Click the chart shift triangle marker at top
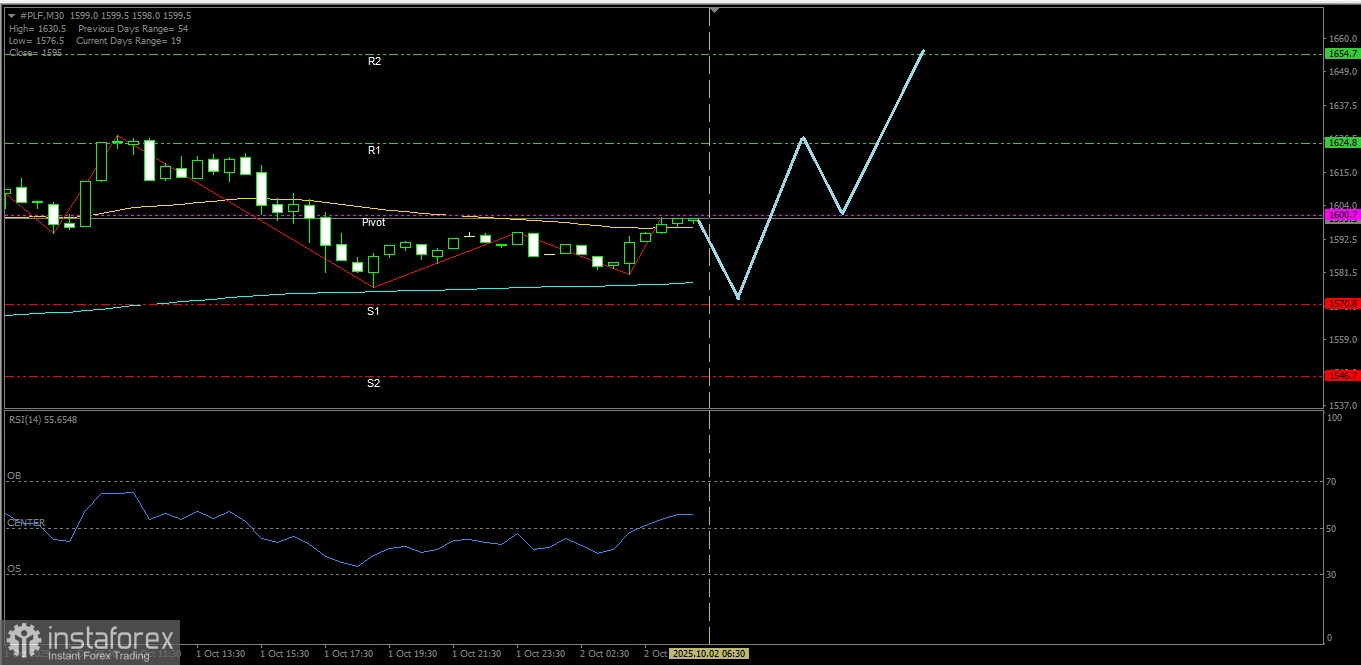Viewport: 1361px width, 665px height. (714, 11)
